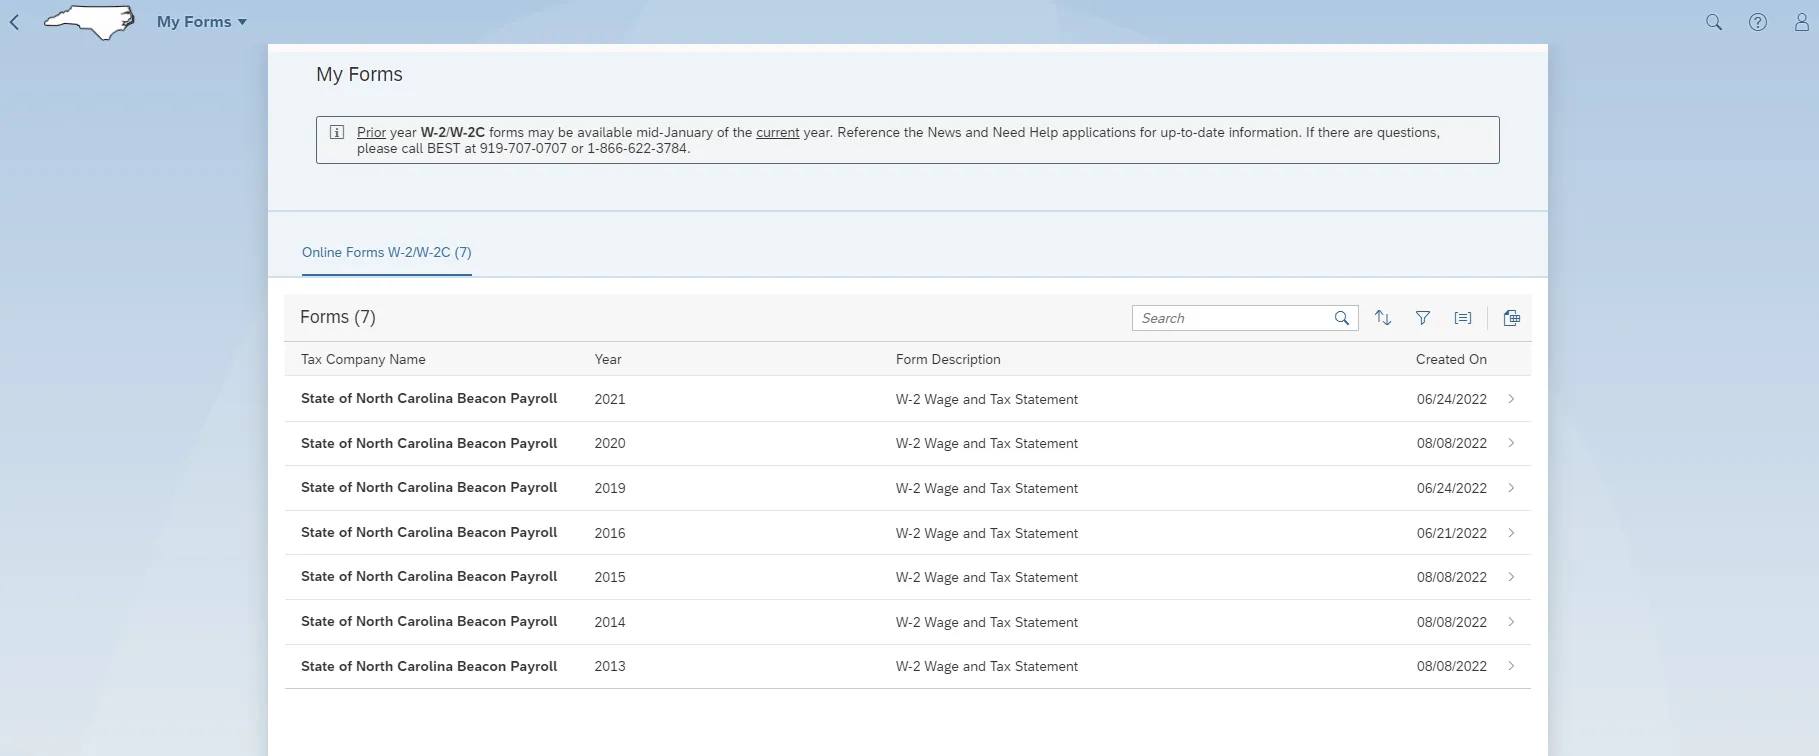Click the magnifier in forms search box
Screen dimensions: 1819x756
point(1342,318)
